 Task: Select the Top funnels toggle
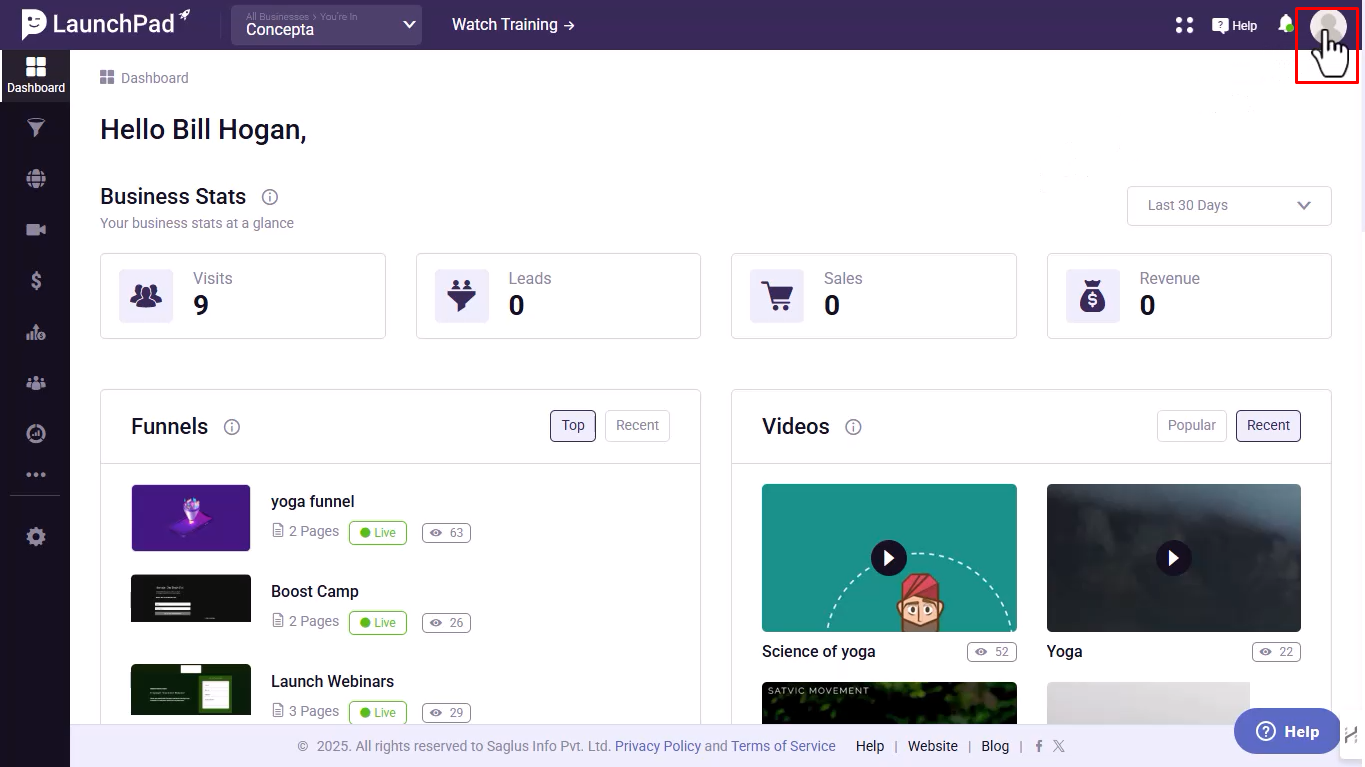573,426
